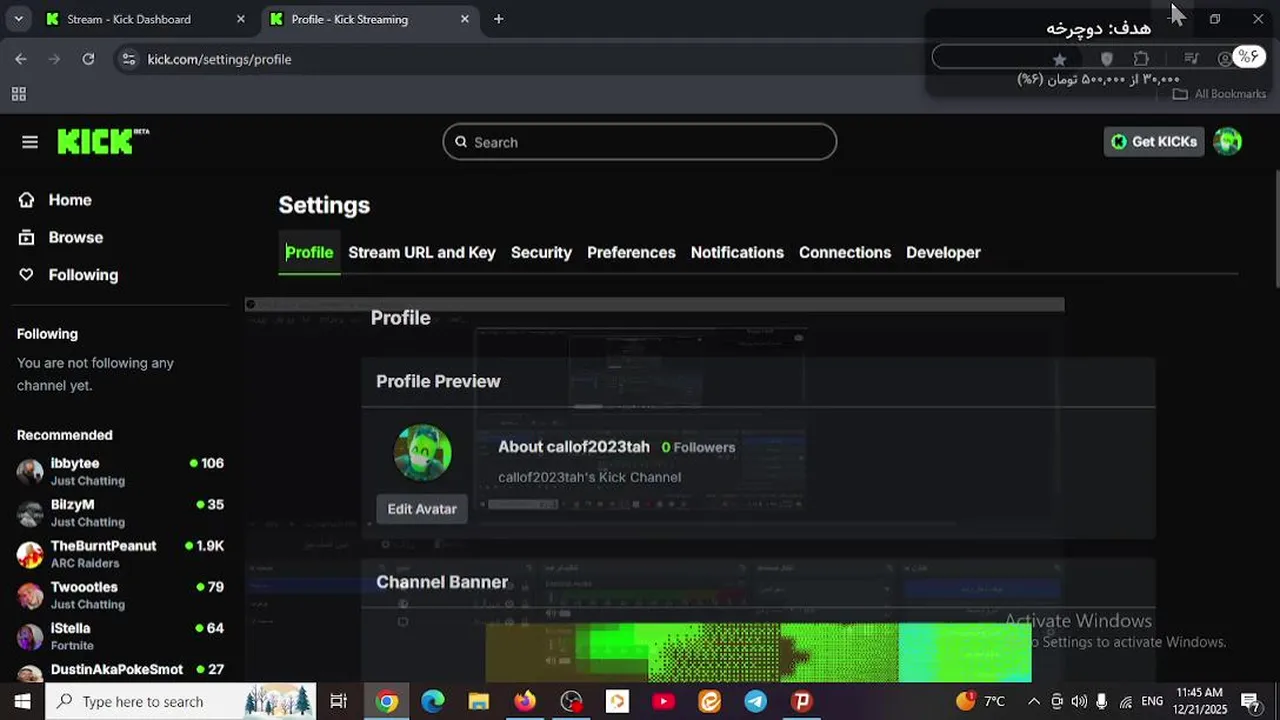1280x720 pixels.
Task: Go back with the browser back arrow
Action: pos(21,59)
